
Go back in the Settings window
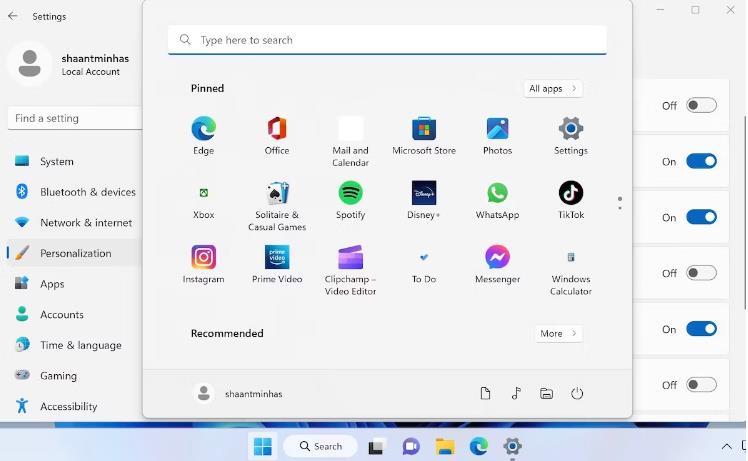point(13,16)
